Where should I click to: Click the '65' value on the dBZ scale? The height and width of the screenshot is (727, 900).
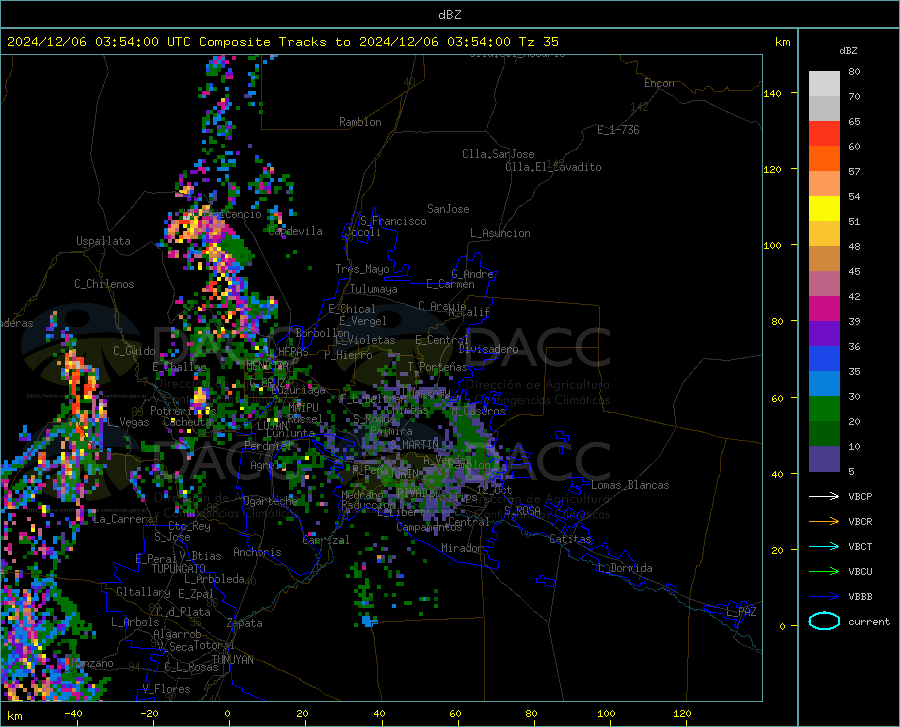pyautogui.click(x=854, y=122)
